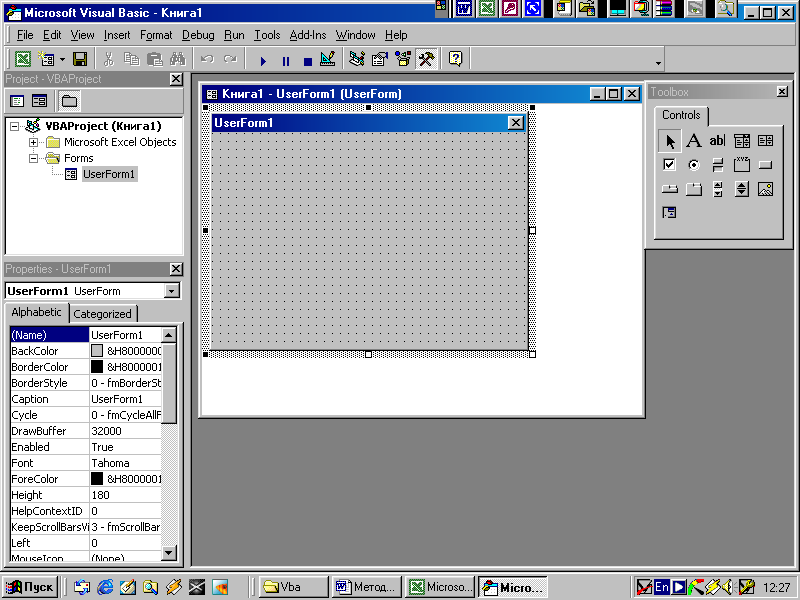
Task: Click the Redo arrow icon
Action: pyautogui.click(x=230, y=59)
